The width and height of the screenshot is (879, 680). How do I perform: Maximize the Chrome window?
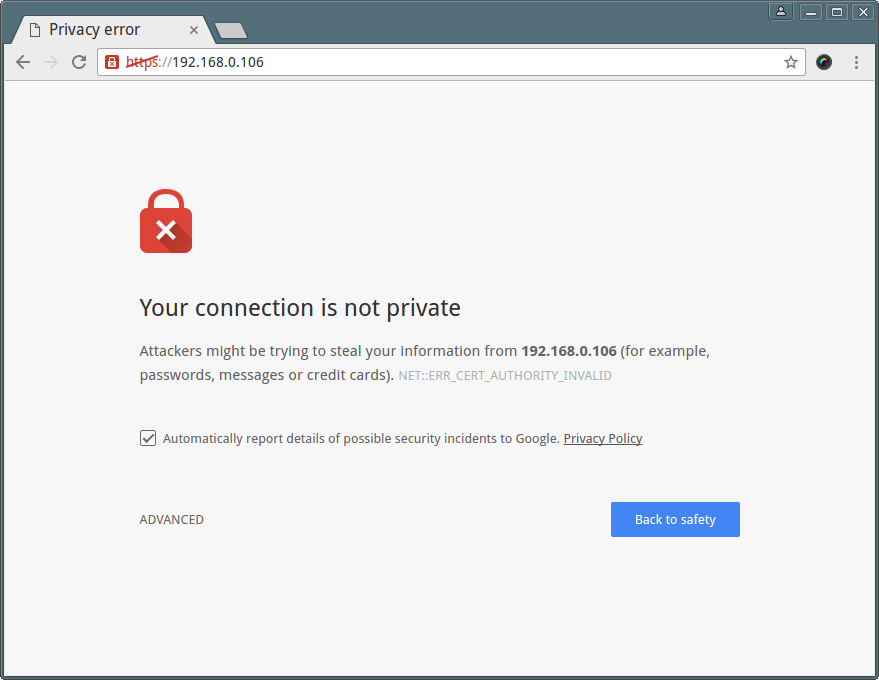[x=836, y=12]
